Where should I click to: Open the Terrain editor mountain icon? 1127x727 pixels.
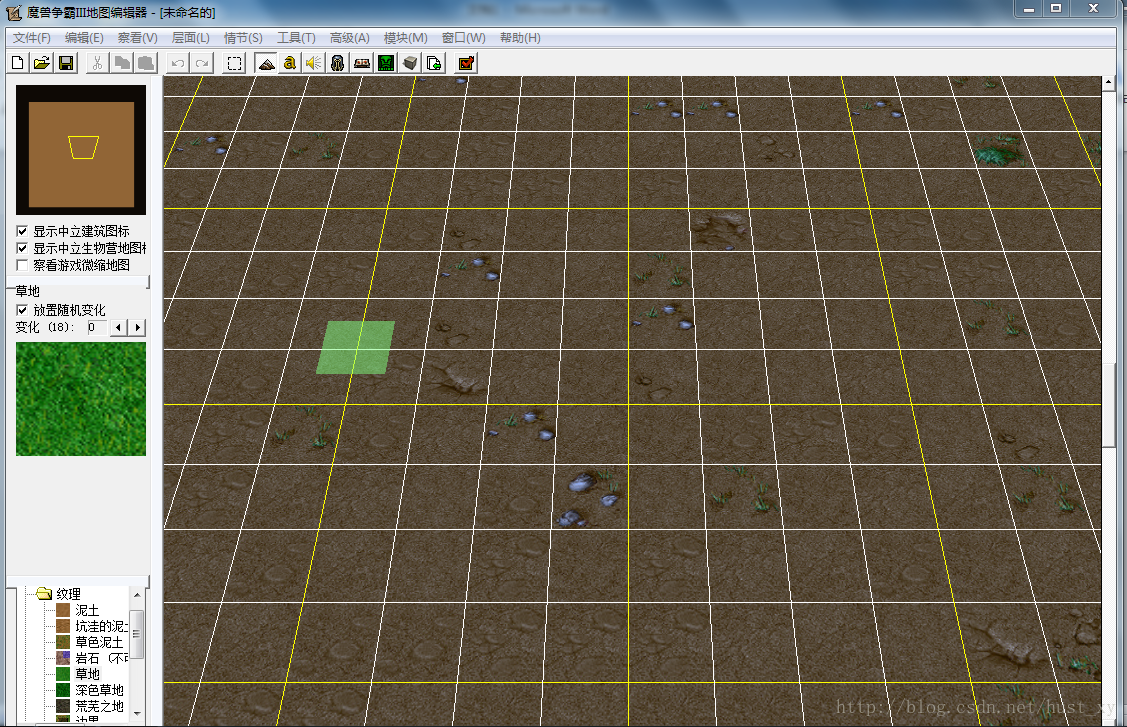tap(266, 63)
